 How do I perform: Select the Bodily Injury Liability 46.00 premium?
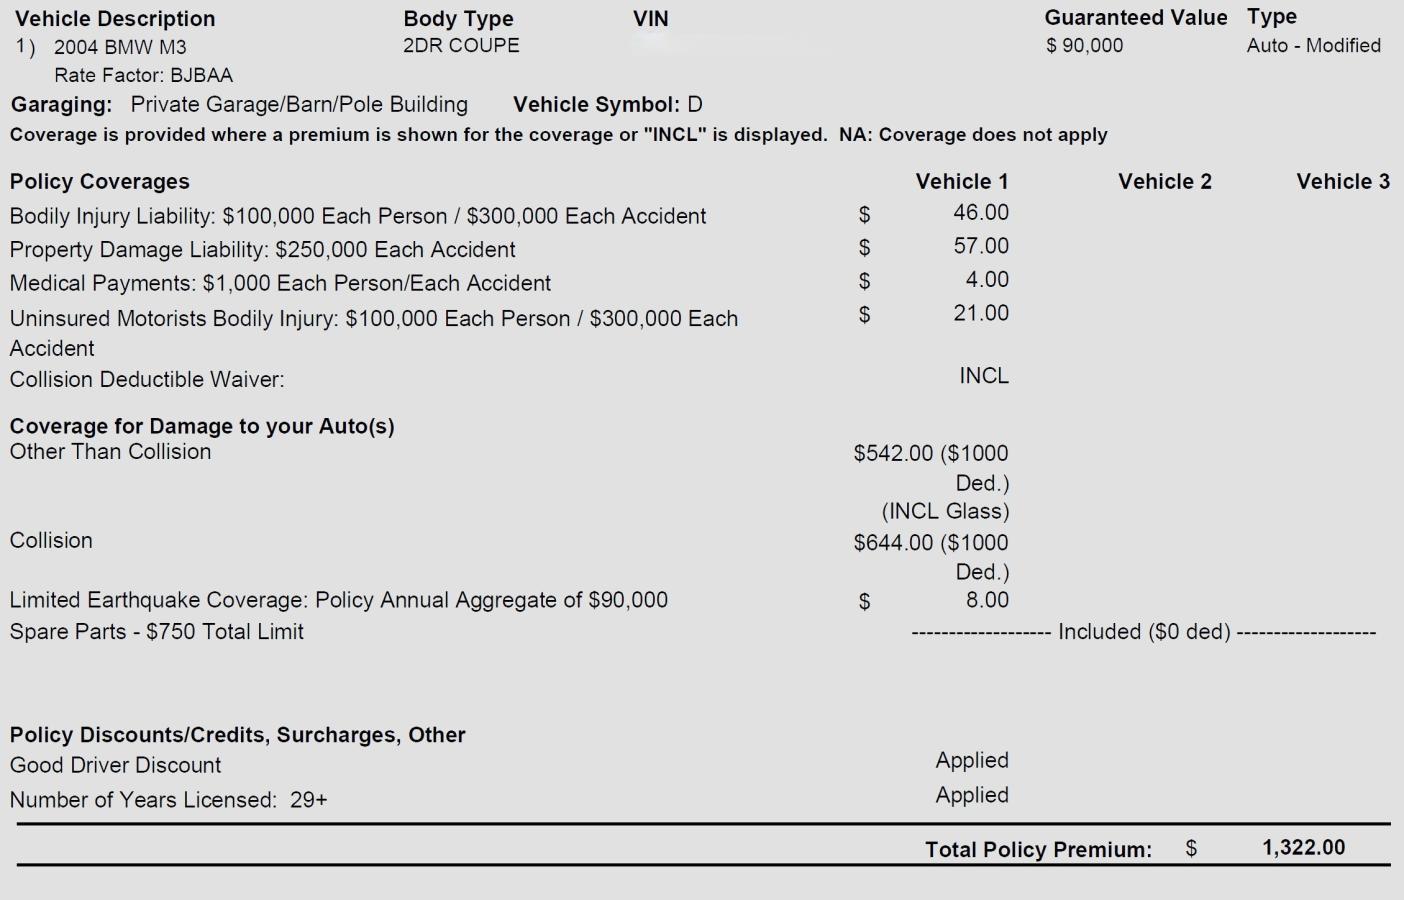[x=980, y=212]
